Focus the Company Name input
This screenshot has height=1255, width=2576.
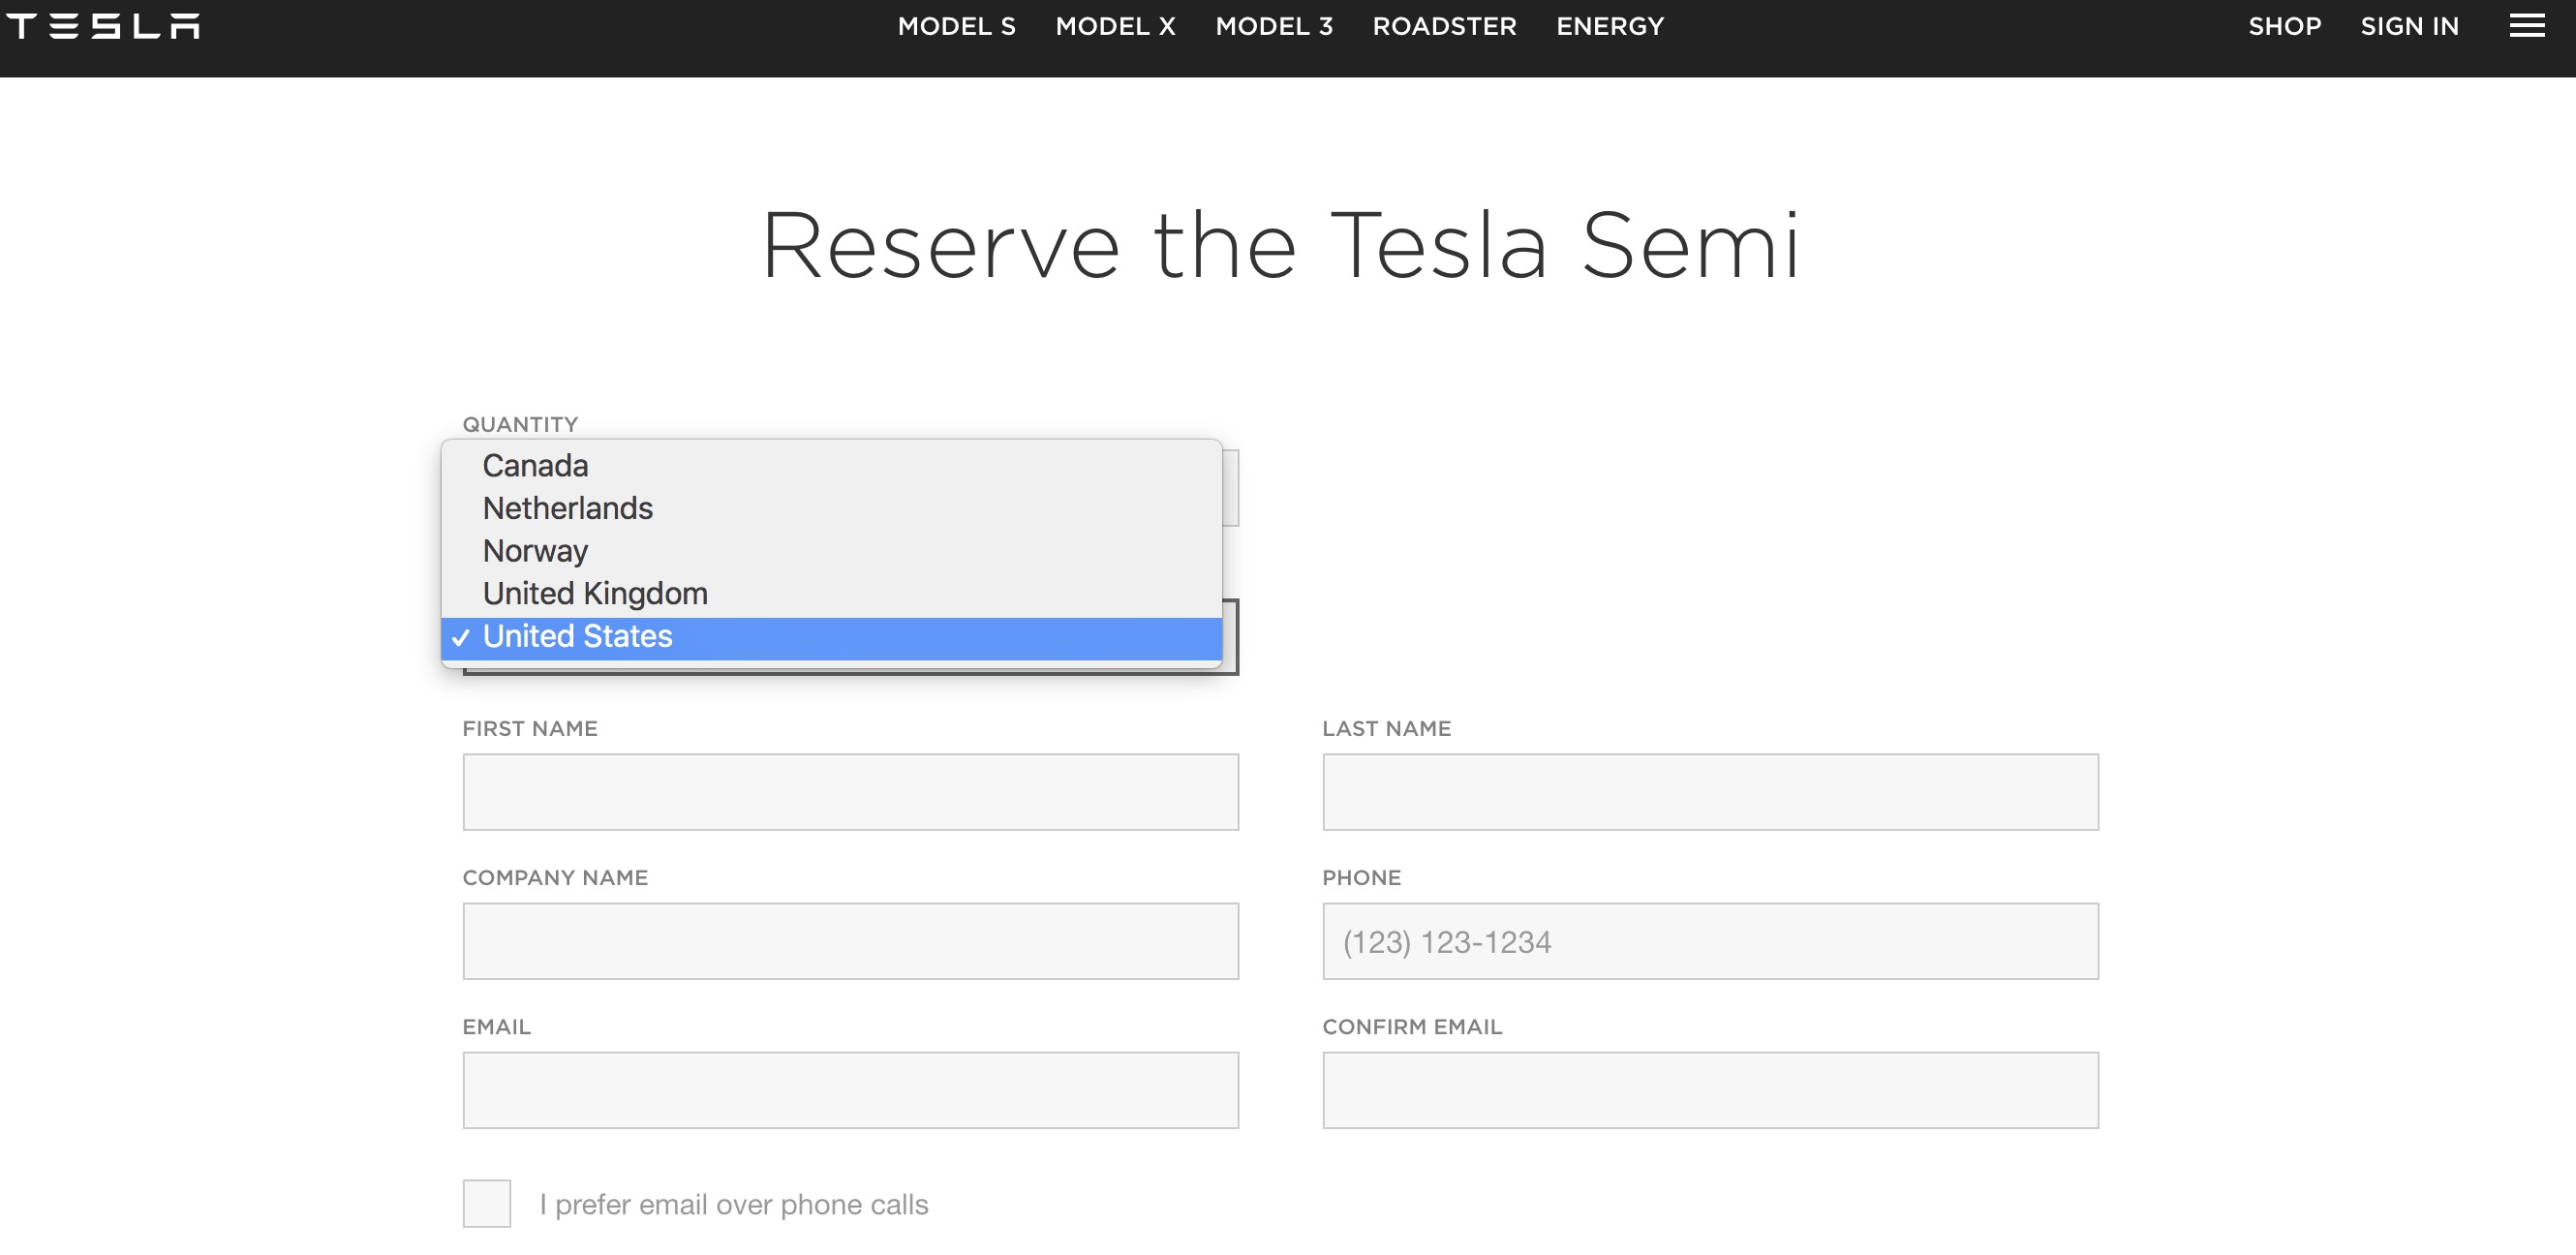point(850,941)
